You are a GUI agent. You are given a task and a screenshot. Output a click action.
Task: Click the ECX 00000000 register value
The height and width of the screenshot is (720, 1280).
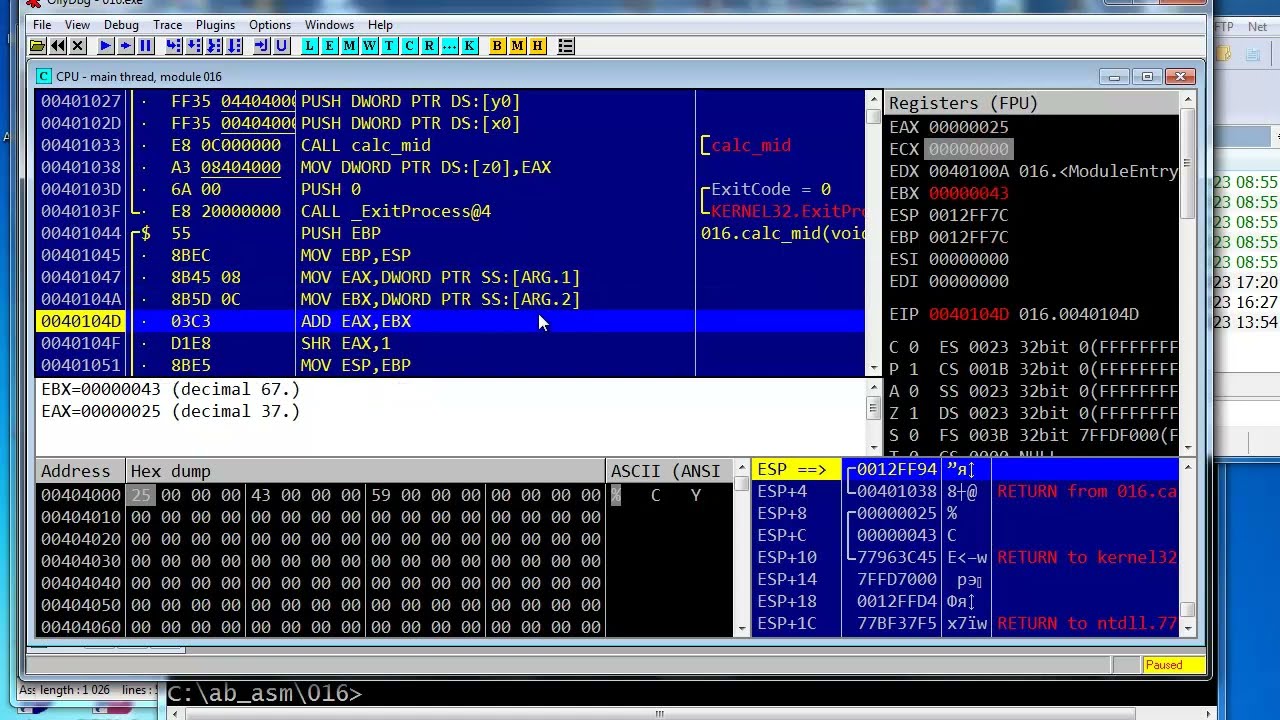click(x=968, y=149)
